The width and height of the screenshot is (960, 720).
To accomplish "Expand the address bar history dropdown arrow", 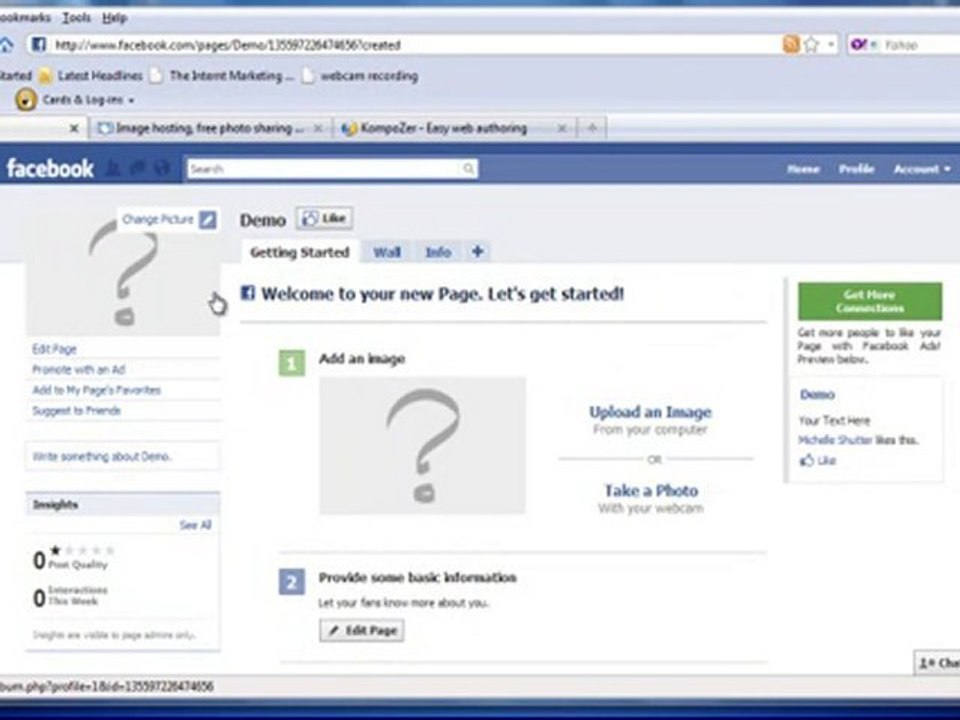I will coord(831,44).
